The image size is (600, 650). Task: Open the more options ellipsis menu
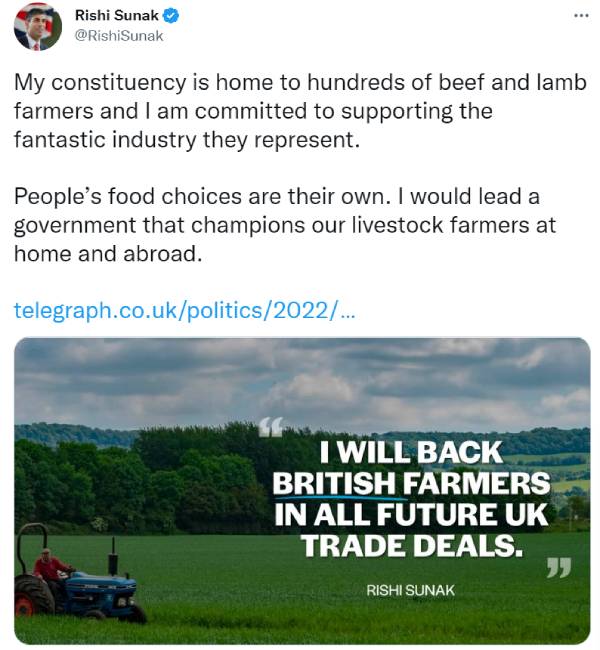[x=581, y=16]
